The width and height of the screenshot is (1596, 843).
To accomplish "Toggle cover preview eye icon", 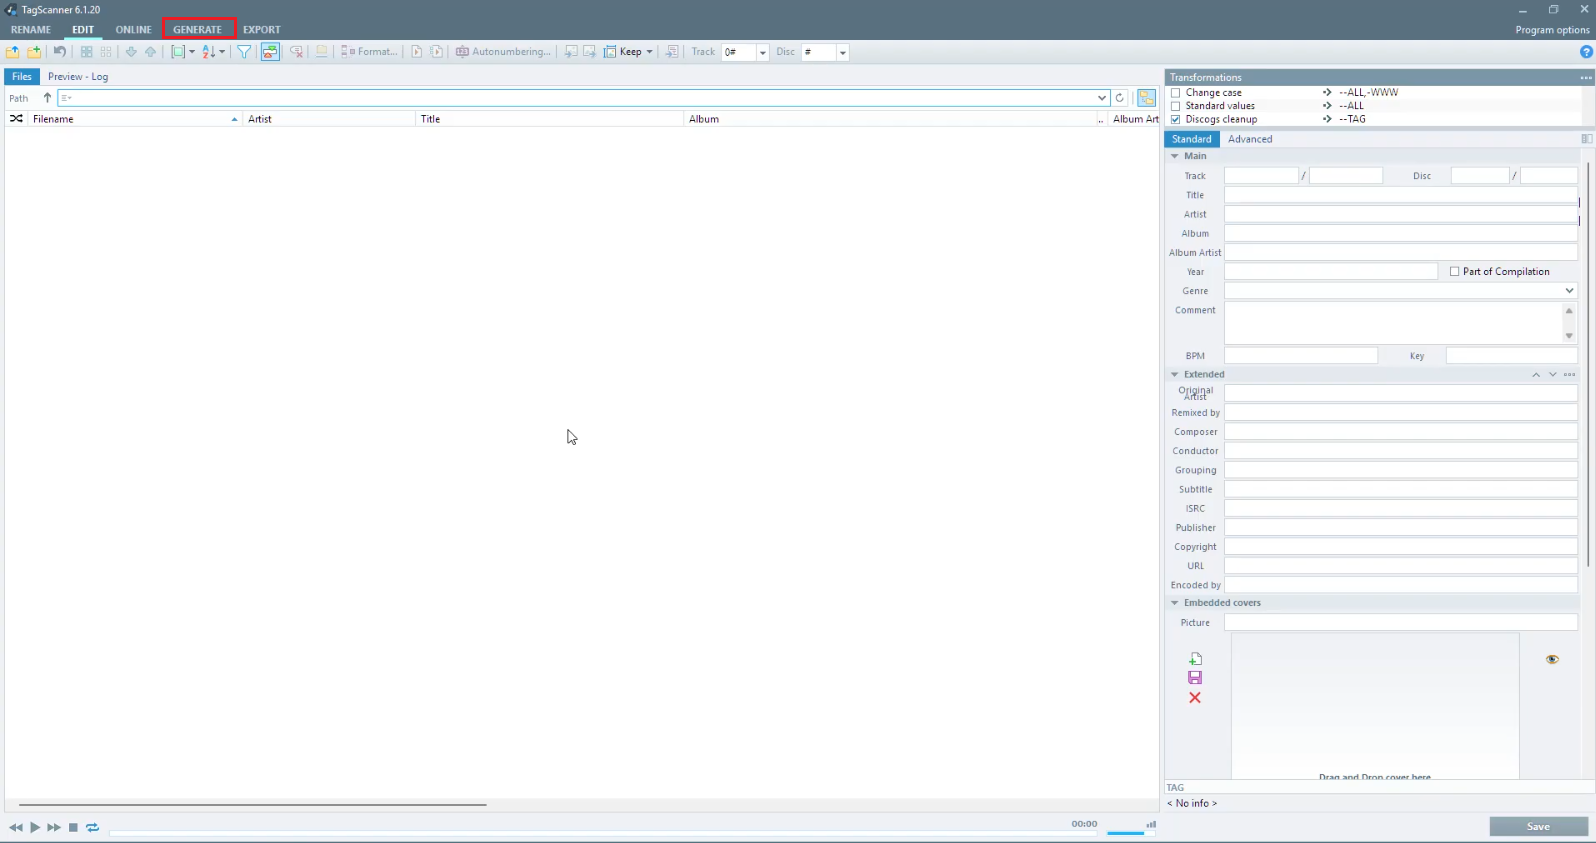I will click(x=1552, y=659).
